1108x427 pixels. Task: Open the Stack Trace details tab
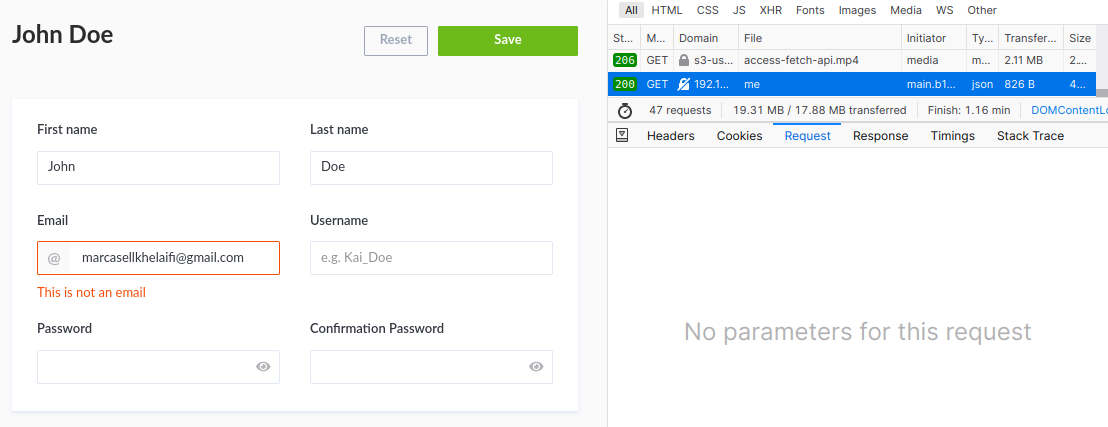[1030, 136]
